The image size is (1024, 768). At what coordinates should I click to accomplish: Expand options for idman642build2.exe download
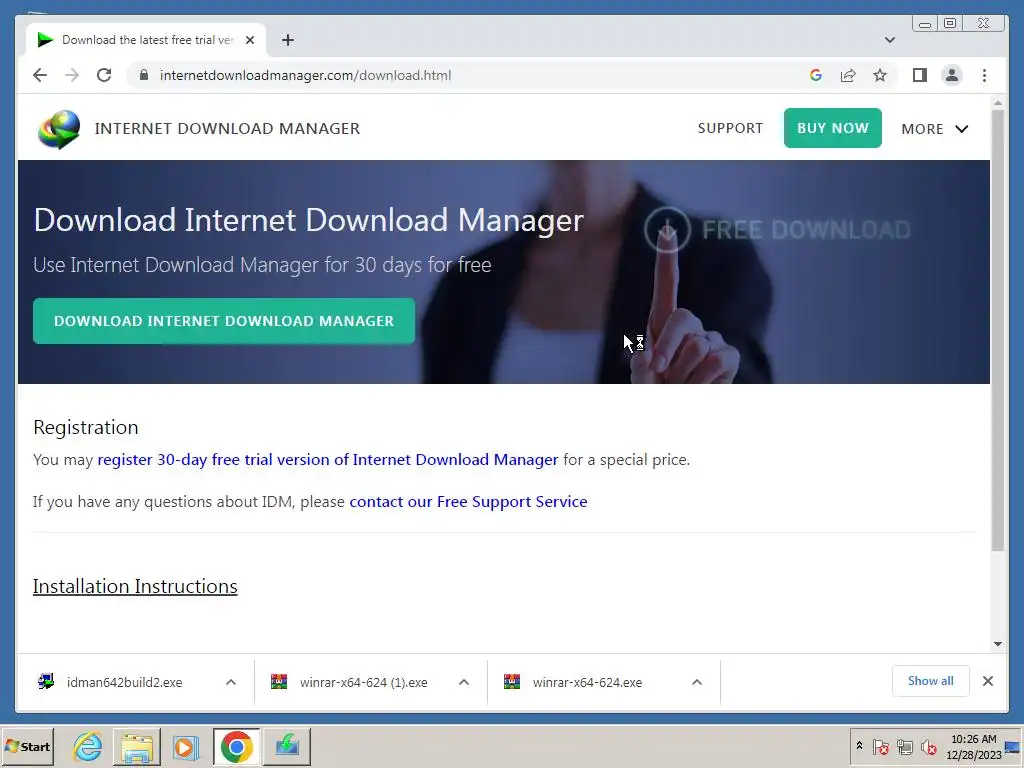click(x=231, y=682)
